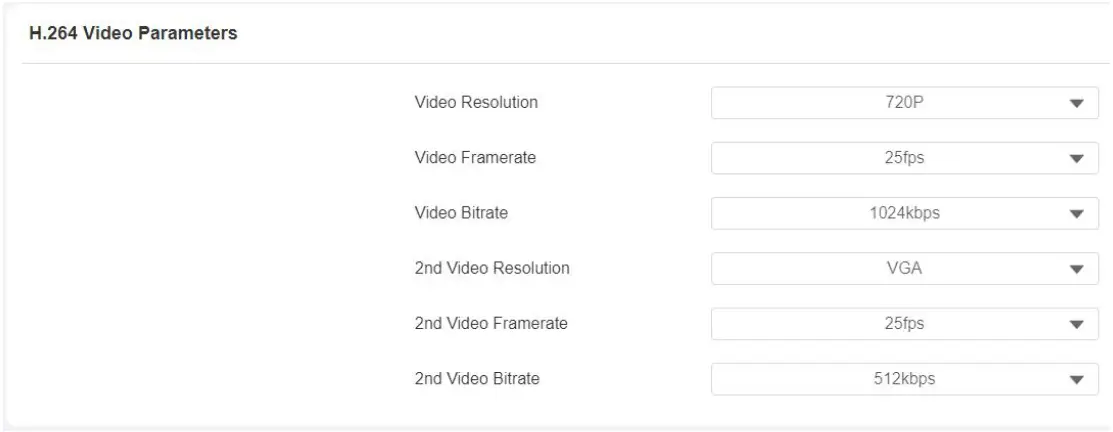Open the dropdown showing 720P

pos(903,103)
